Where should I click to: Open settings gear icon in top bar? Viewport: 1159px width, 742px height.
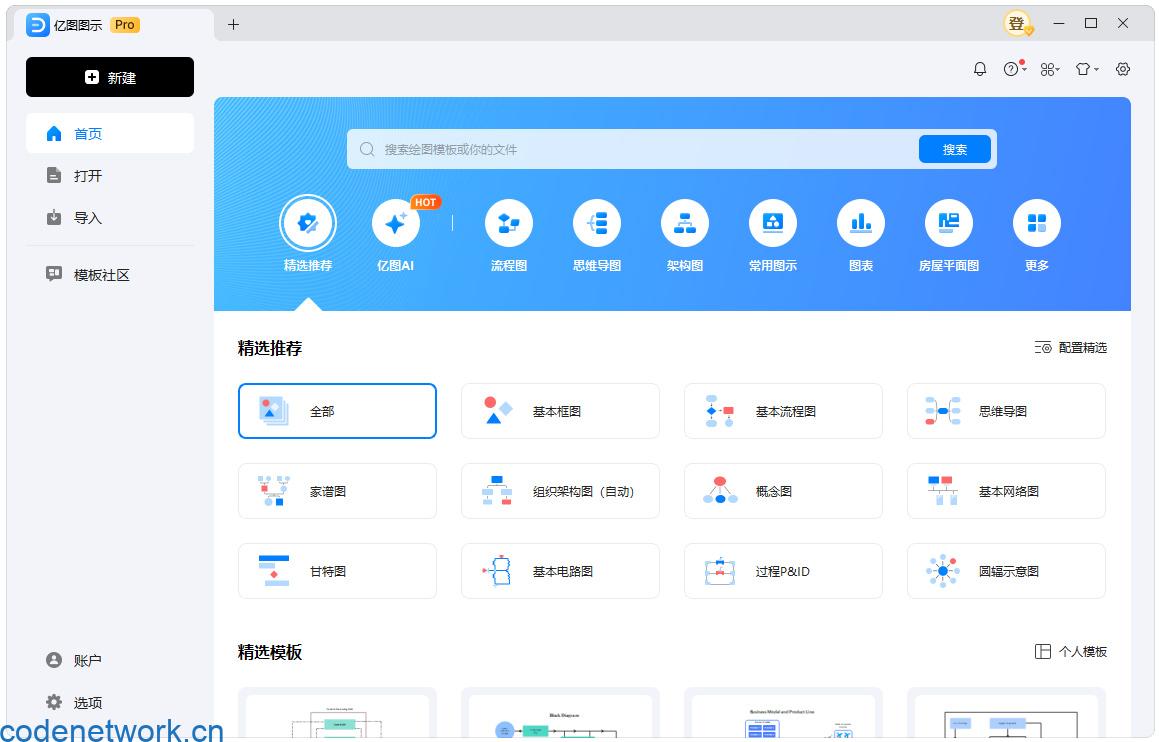pyautogui.click(x=1123, y=69)
